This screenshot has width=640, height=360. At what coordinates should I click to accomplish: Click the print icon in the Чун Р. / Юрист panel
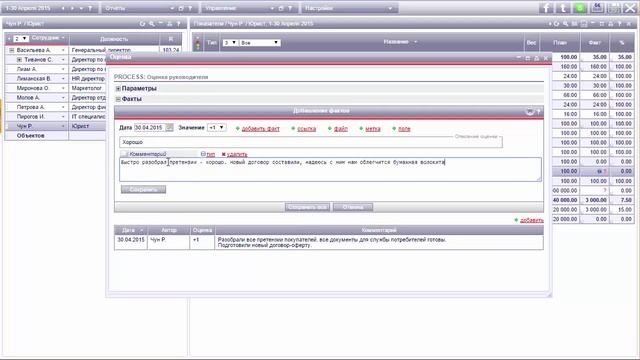pyautogui.click(x=170, y=24)
